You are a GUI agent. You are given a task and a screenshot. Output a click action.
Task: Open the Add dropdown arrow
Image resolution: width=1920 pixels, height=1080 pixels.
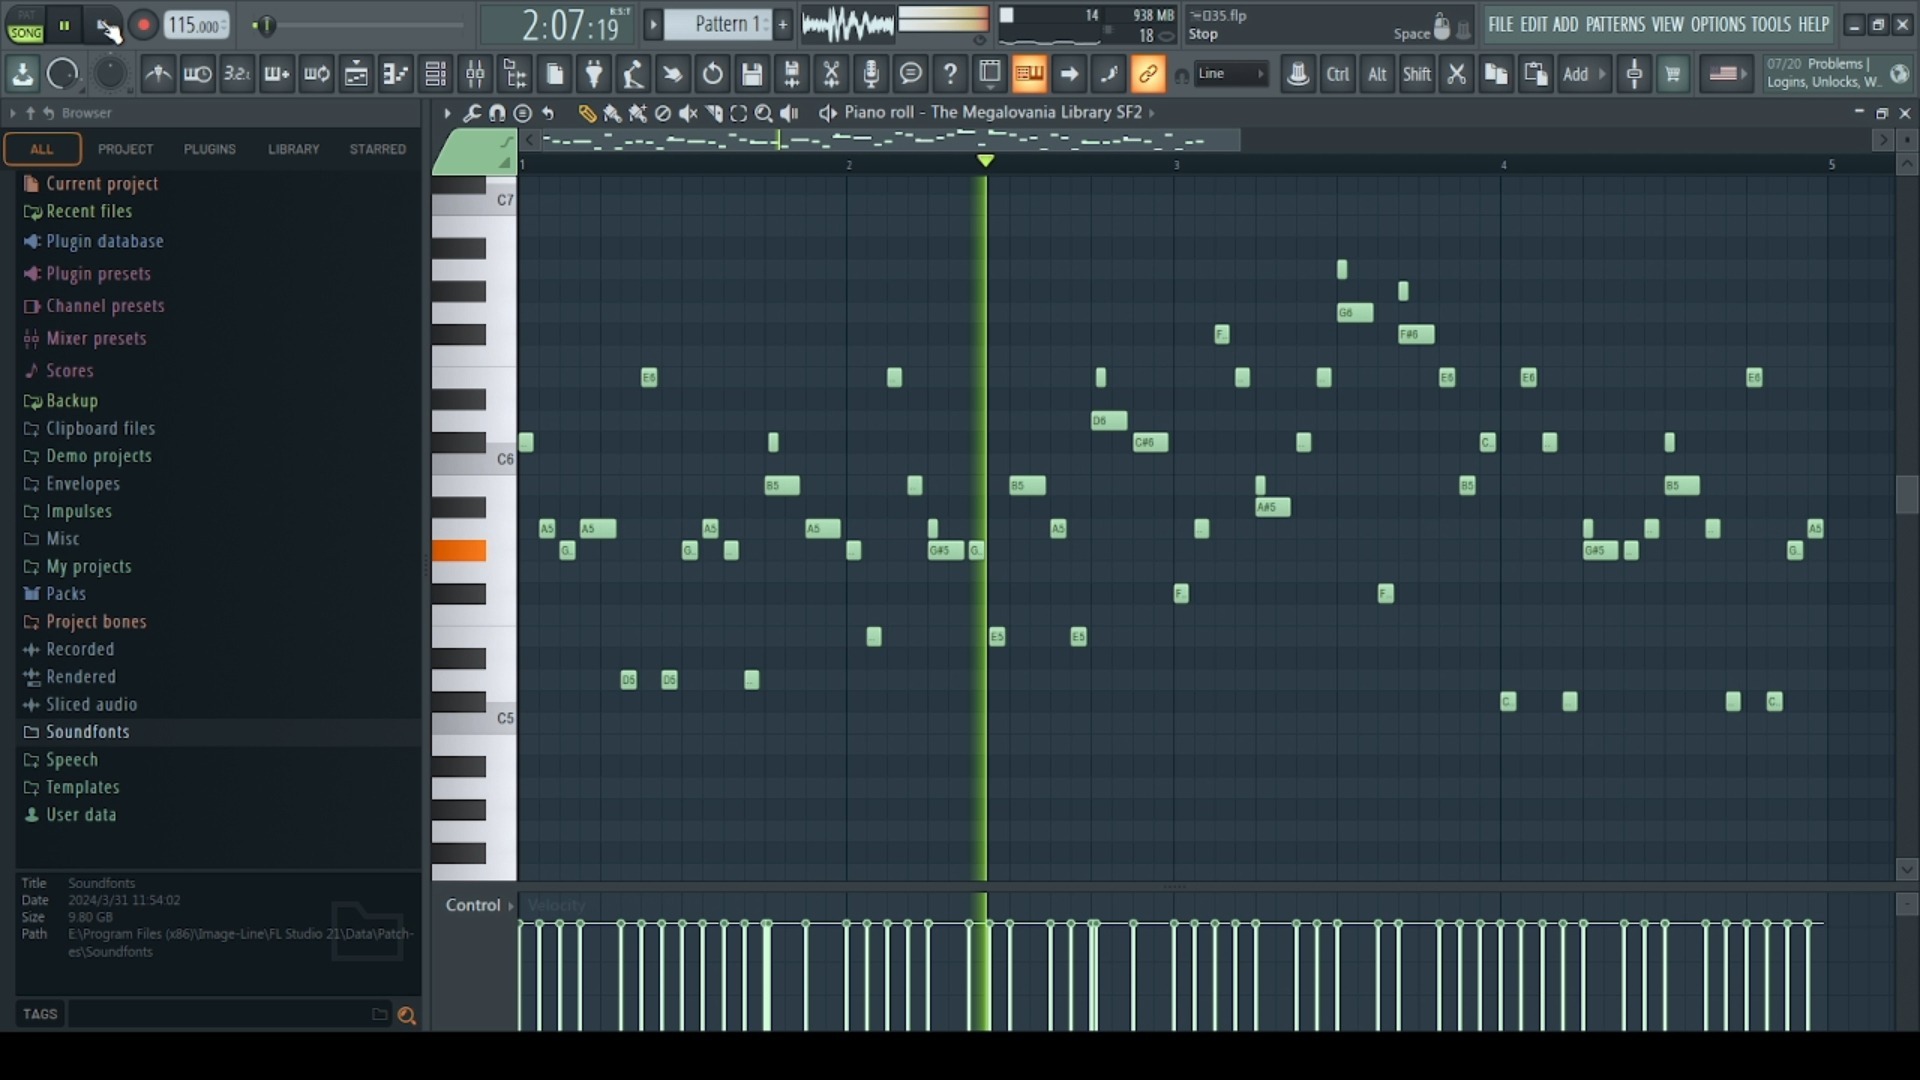[x=1602, y=74]
